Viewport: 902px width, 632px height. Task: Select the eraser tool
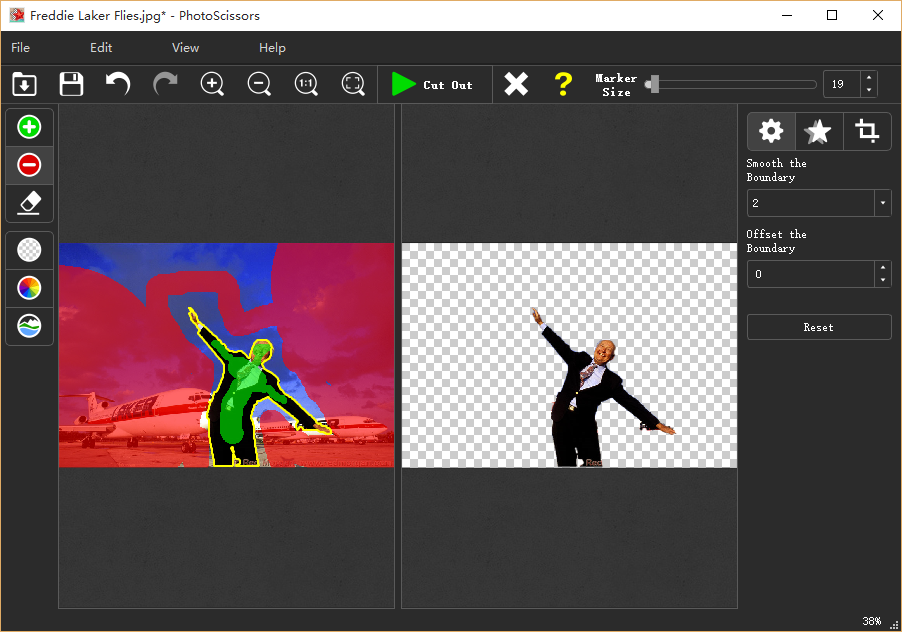(x=30, y=203)
